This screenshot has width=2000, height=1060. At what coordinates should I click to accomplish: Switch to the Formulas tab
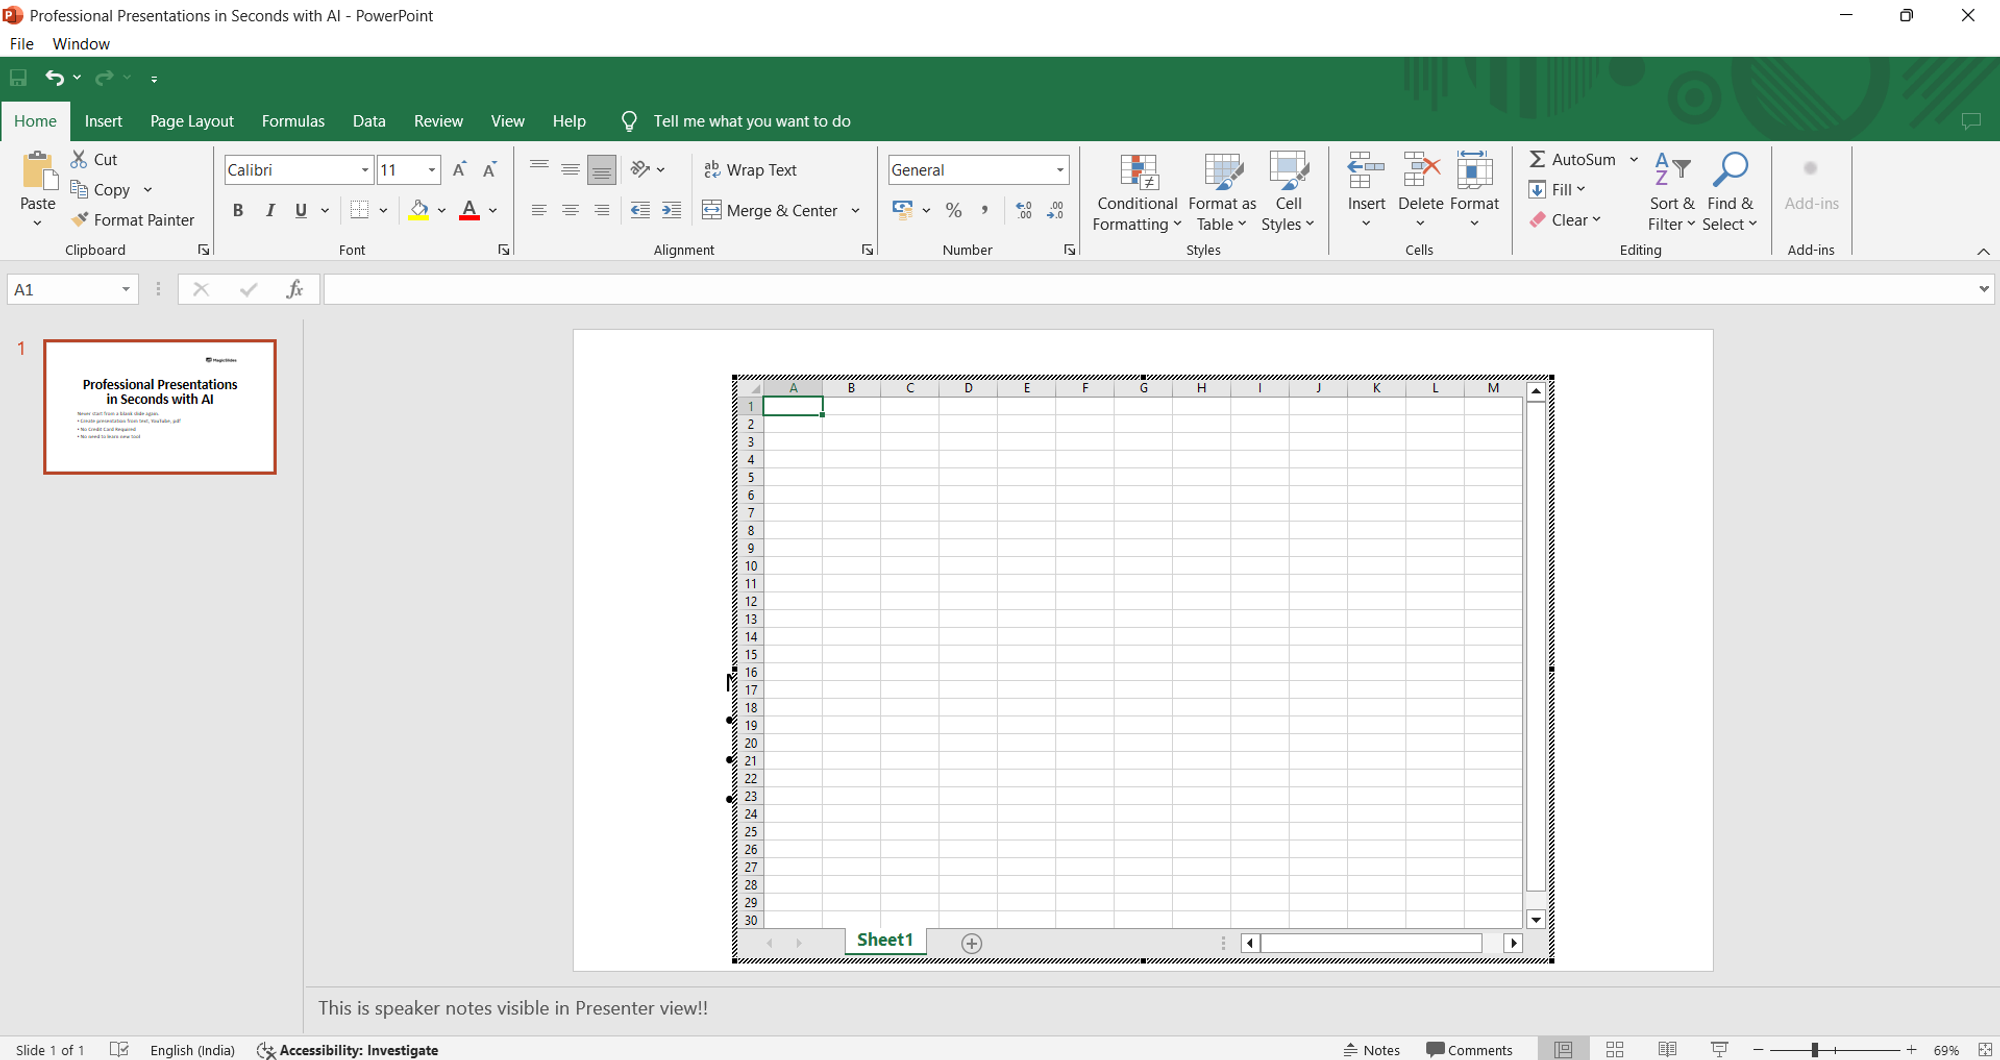[x=293, y=121]
